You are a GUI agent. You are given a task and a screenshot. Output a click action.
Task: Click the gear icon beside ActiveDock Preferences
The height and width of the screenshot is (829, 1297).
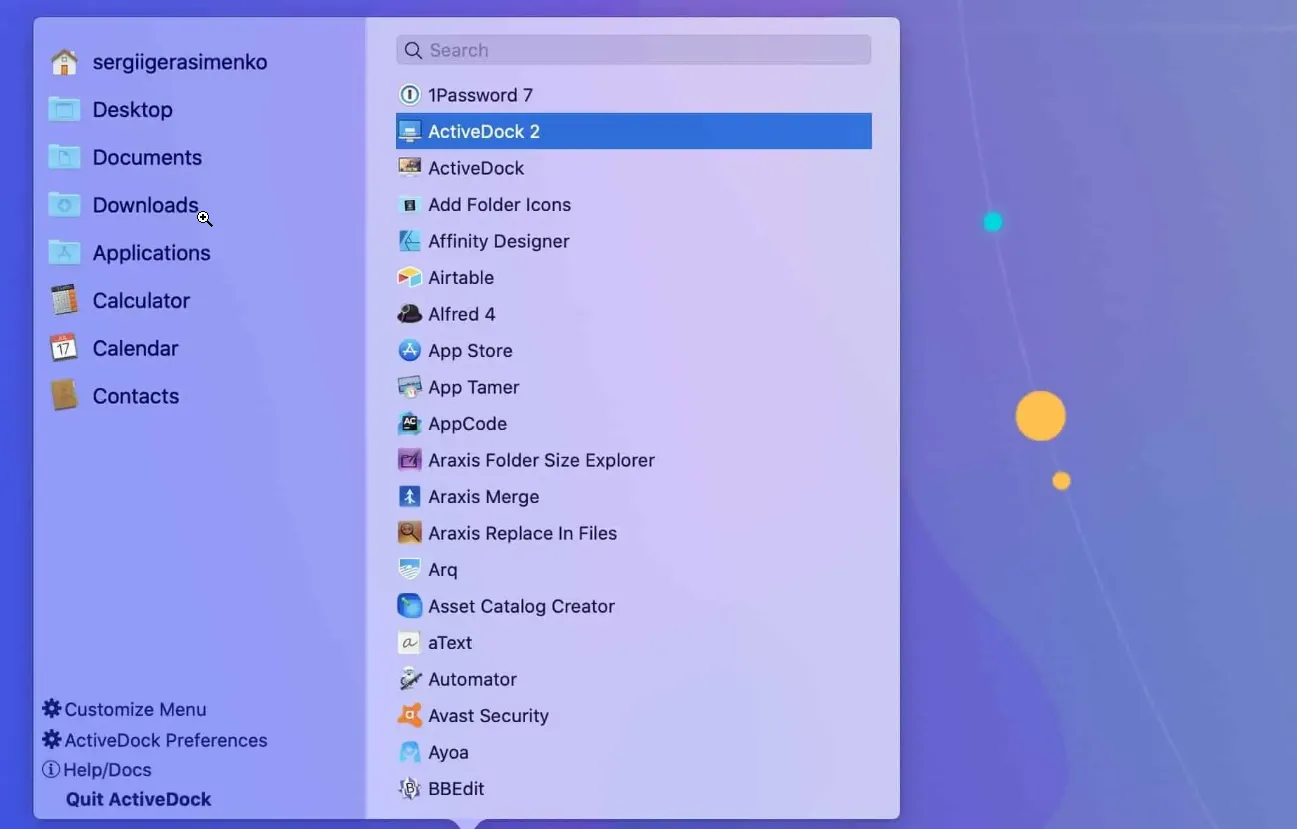pyautogui.click(x=52, y=740)
